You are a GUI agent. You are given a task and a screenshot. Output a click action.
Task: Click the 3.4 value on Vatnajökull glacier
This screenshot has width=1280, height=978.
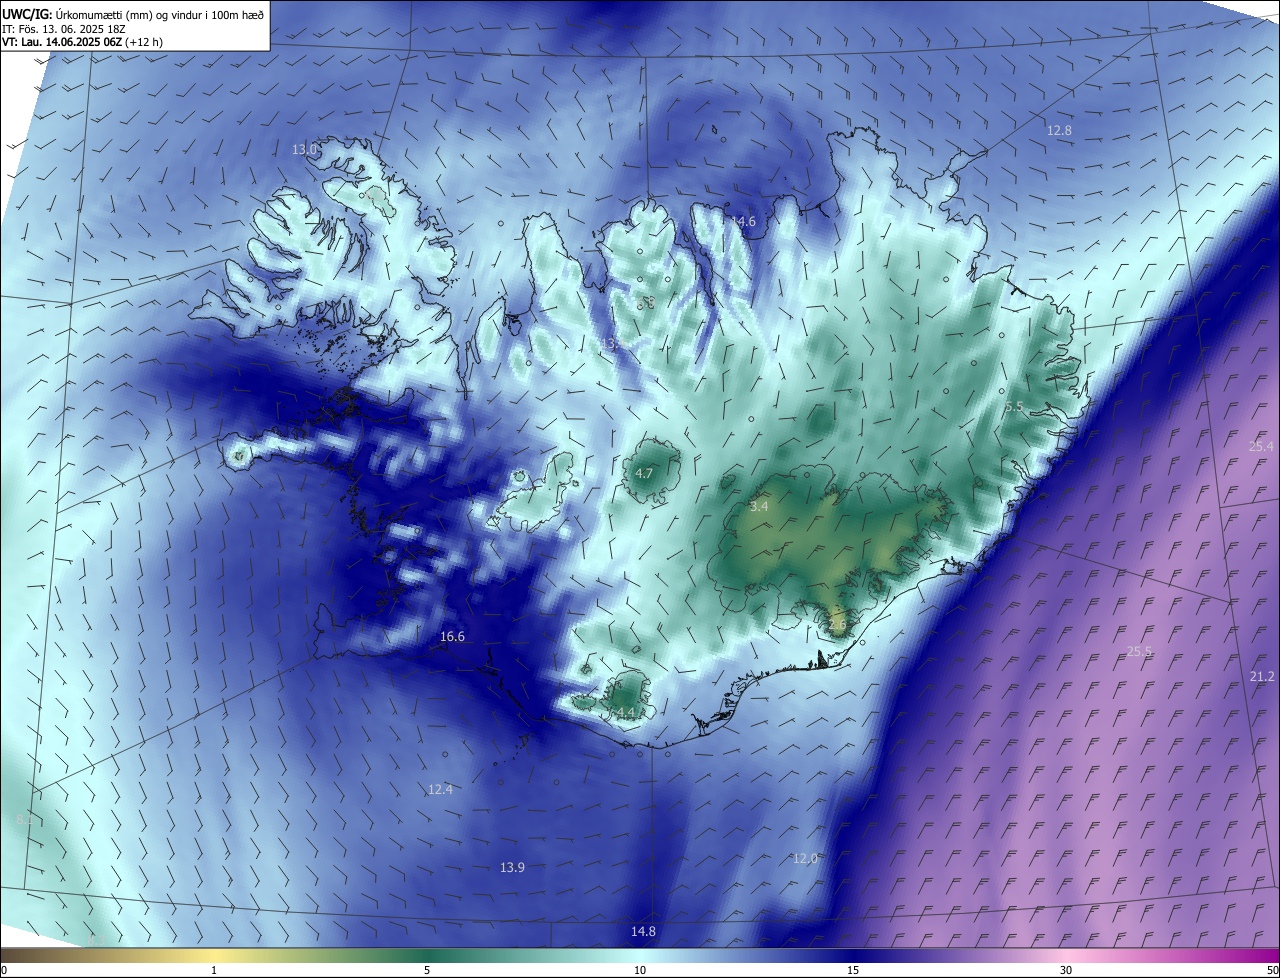(x=759, y=506)
